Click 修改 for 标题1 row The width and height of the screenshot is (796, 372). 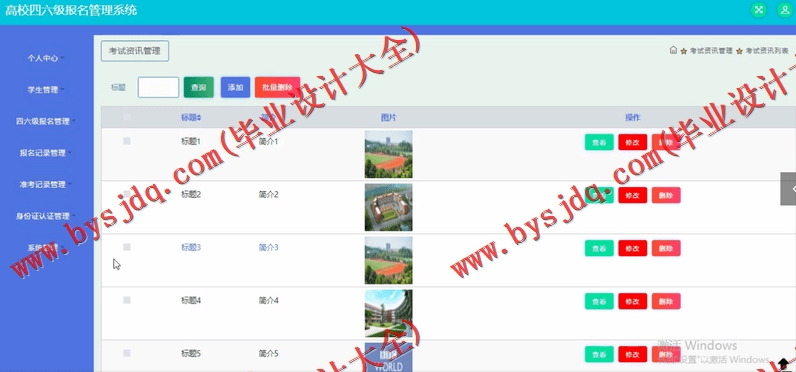[633, 142]
